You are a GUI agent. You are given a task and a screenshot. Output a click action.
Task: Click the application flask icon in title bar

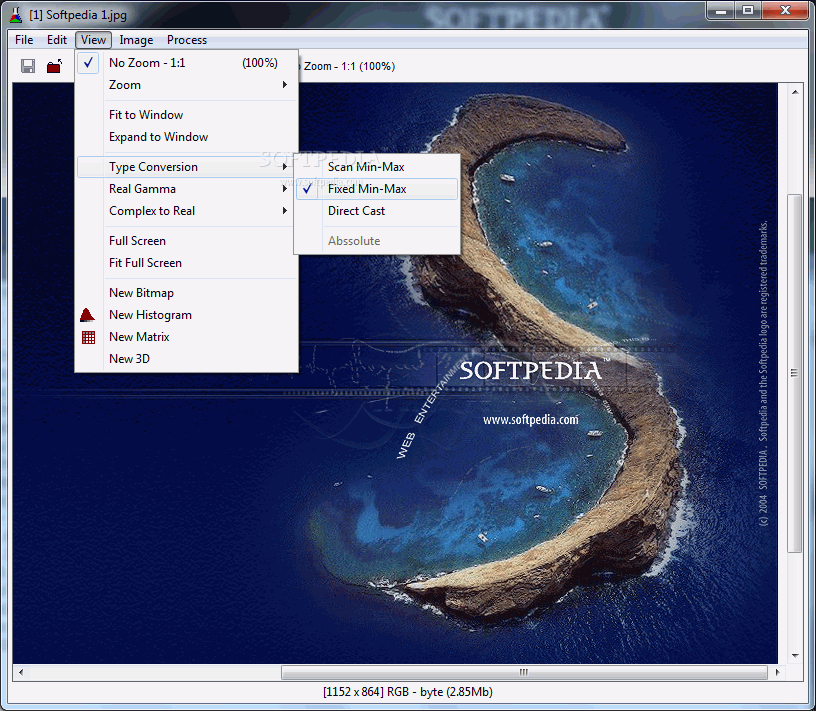pos(16,15)
